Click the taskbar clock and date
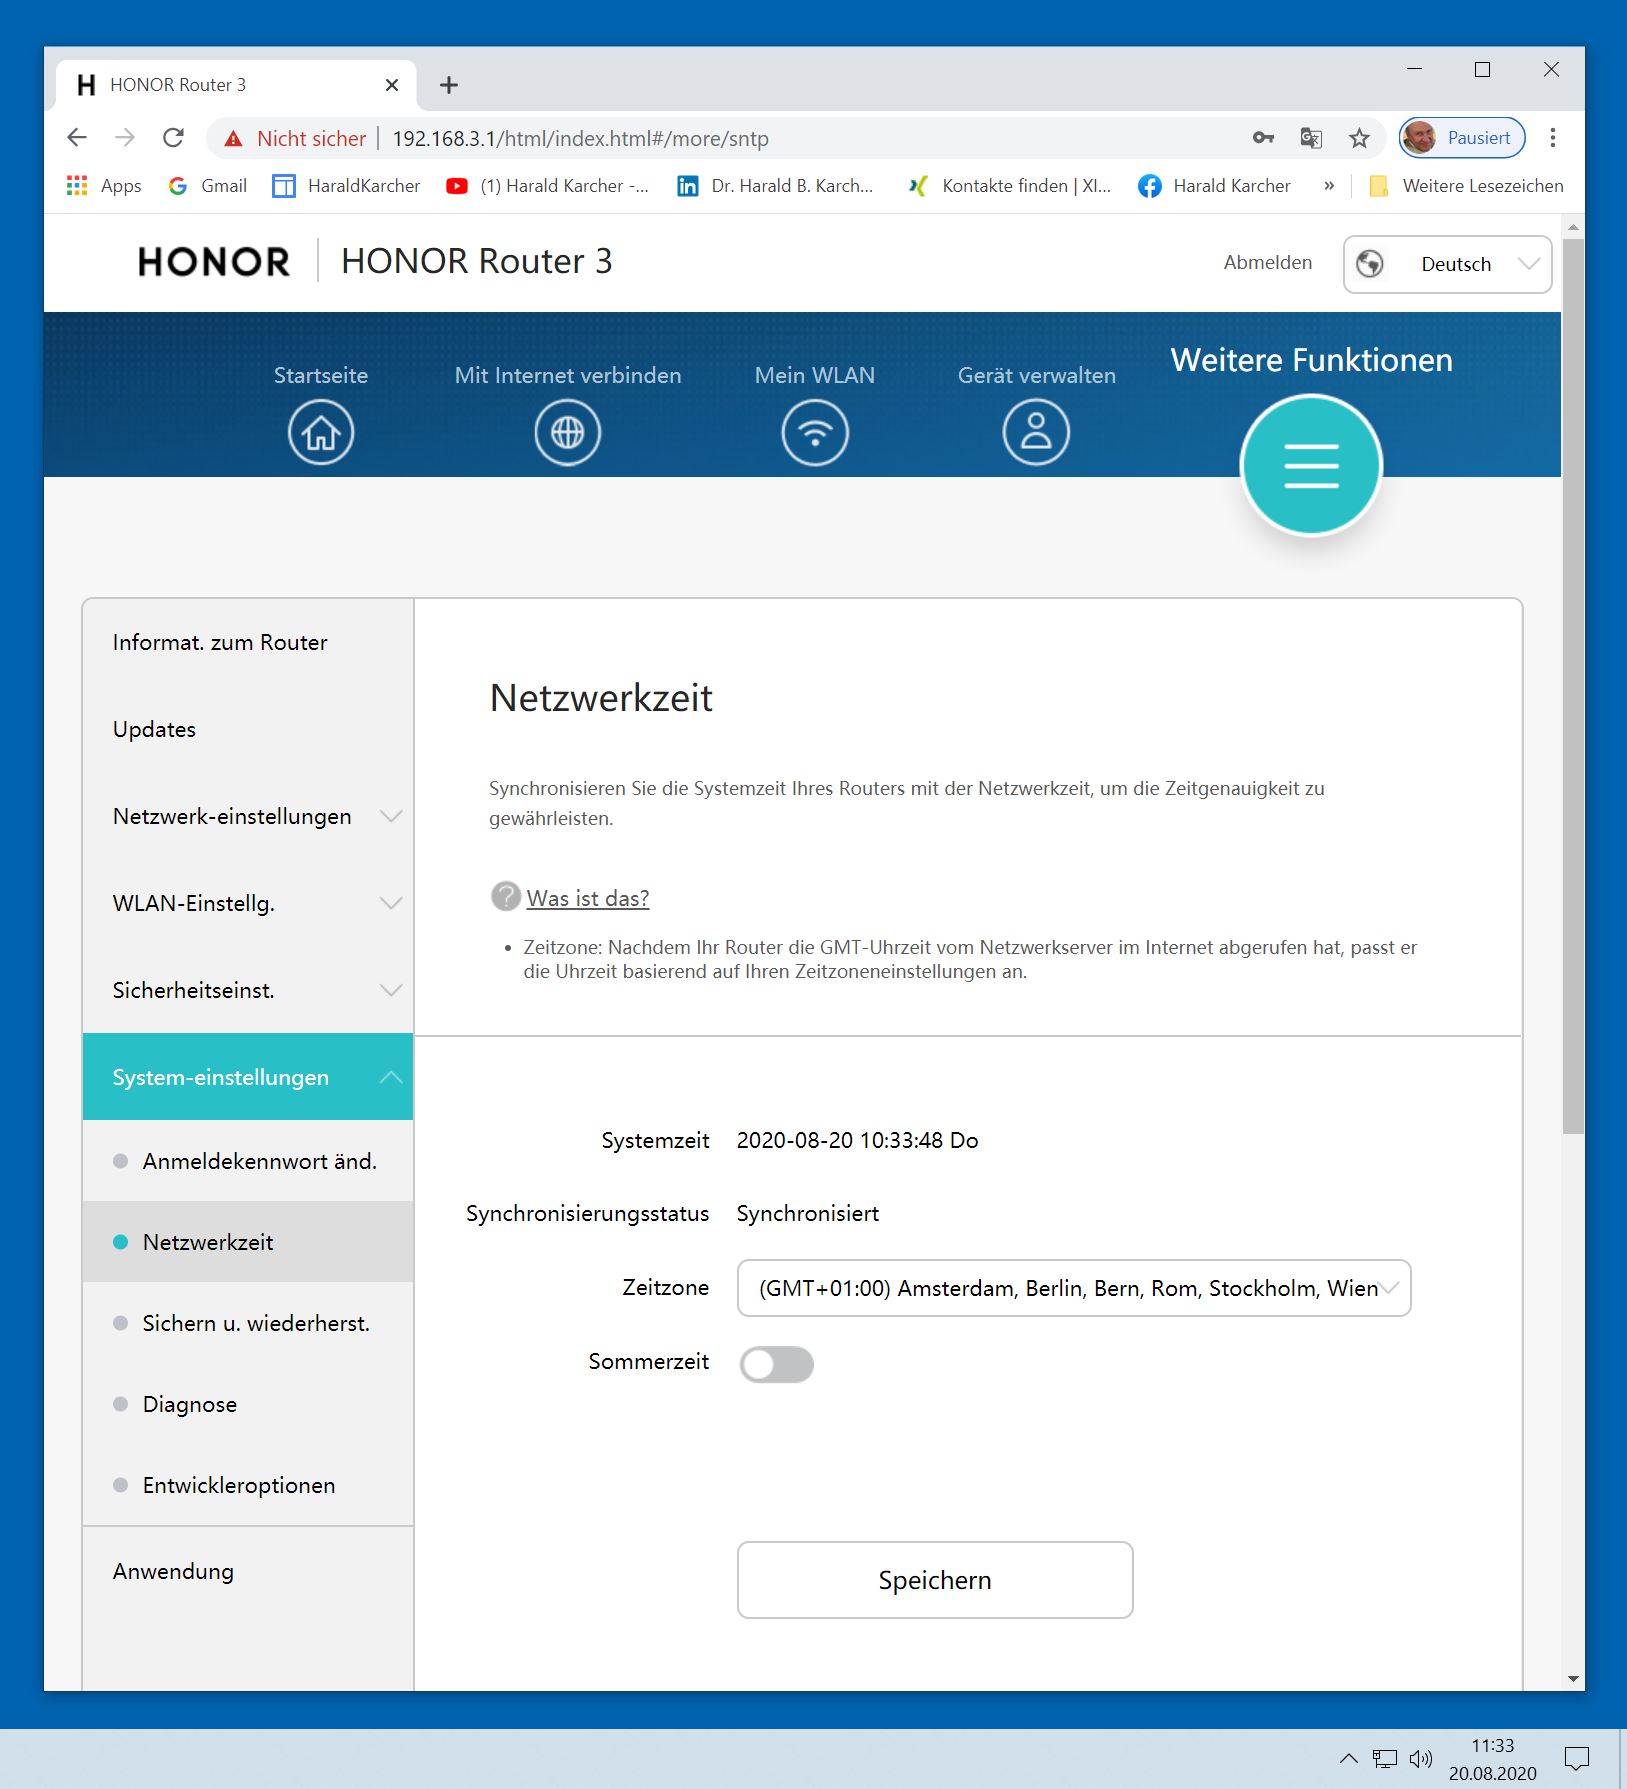The width and height of the screenshot is (1627, 1789). pyautogui.click(x=1492, y=1759)
